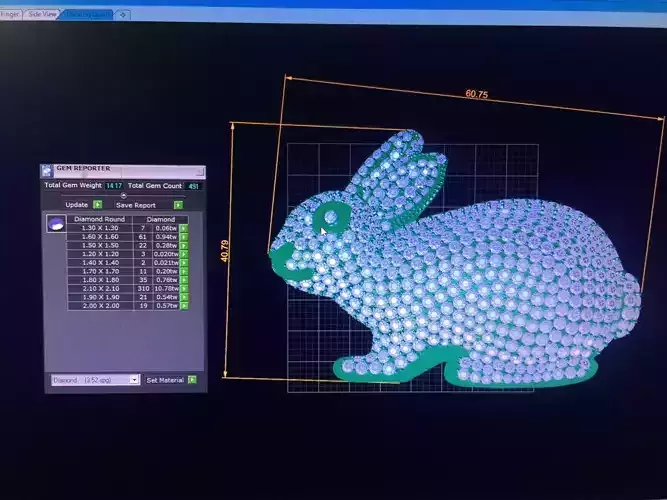This screenshot has height=500, width=667.
Task: Select the 1.70 X 1.70 size cell
Action: (100, 271)
